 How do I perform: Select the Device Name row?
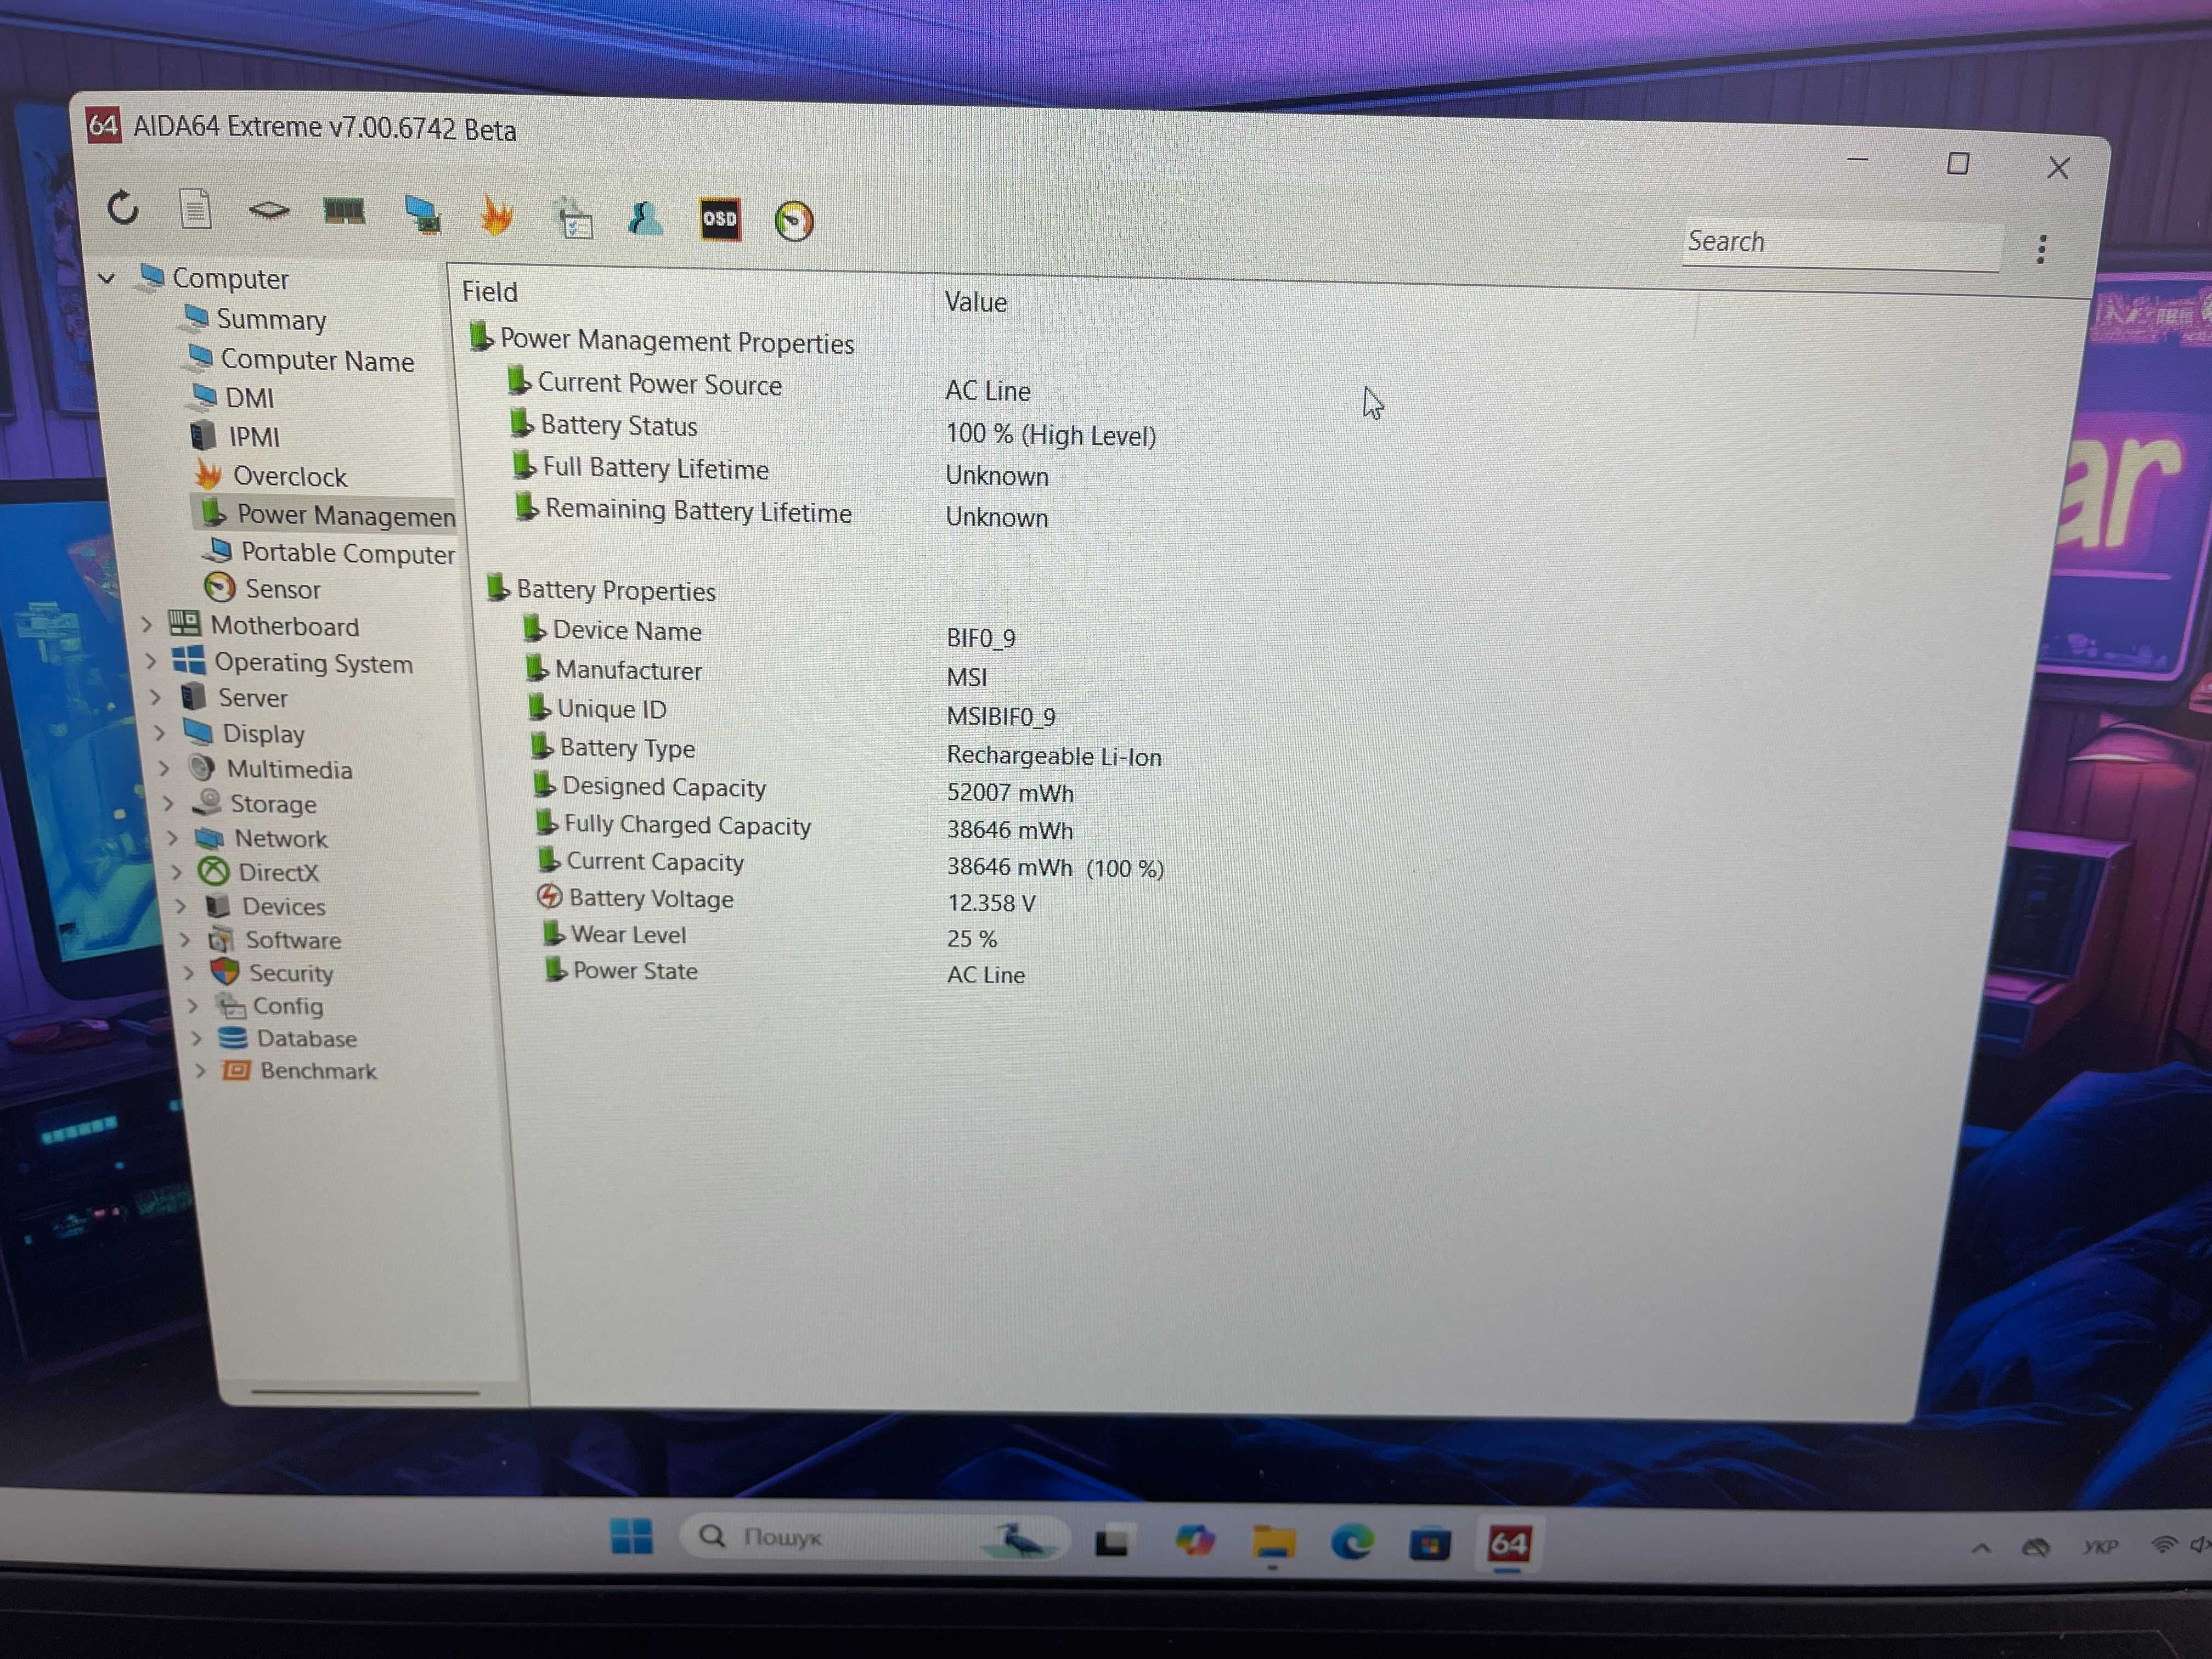coord(769,634)
